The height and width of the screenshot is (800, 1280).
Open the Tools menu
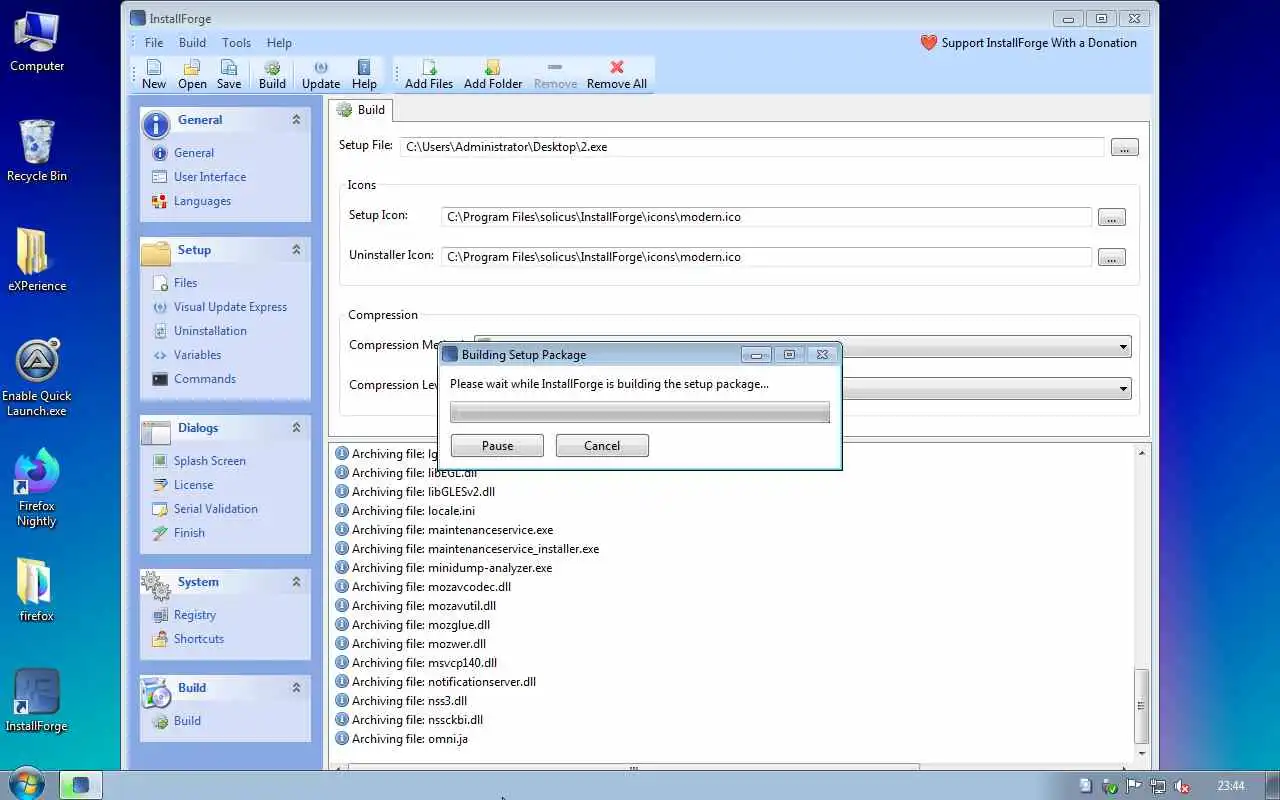pyautogui.click(x=236, y=43)
